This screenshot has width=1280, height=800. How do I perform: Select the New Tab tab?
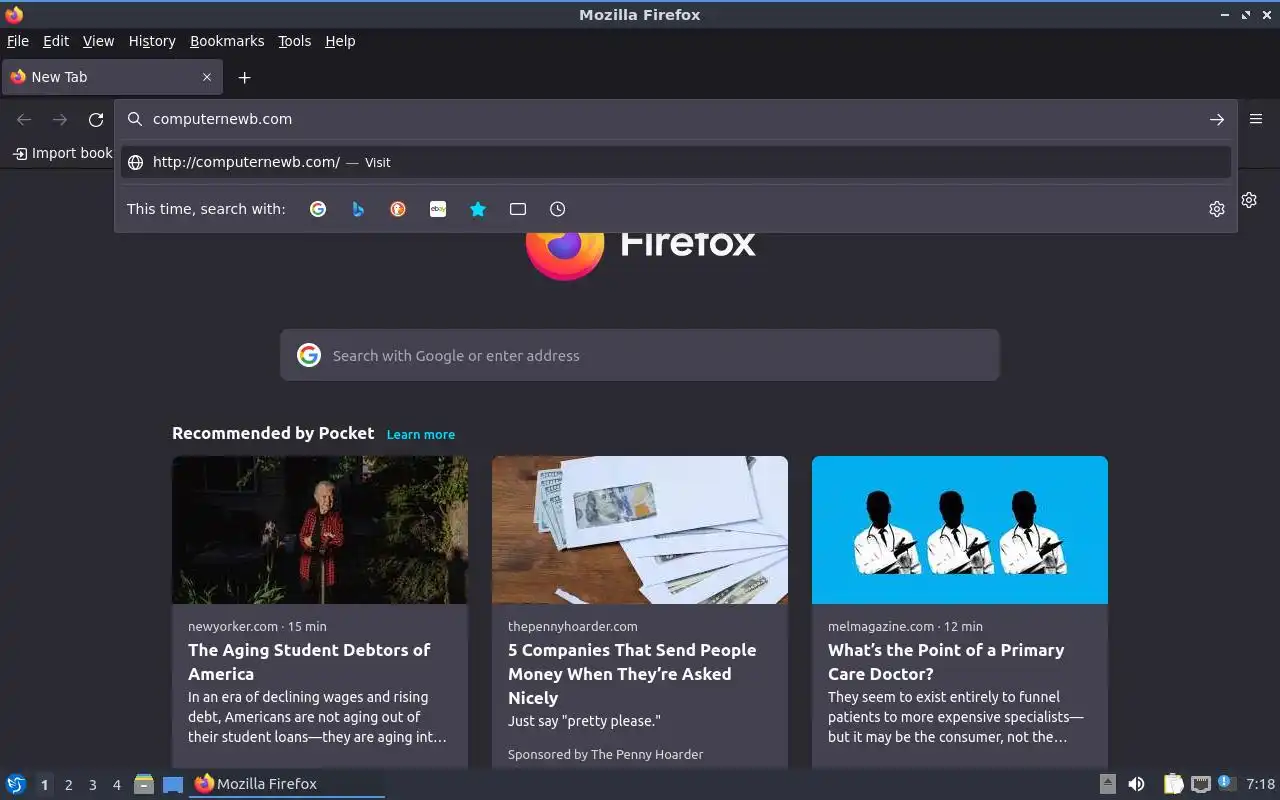tap(112, 77)
